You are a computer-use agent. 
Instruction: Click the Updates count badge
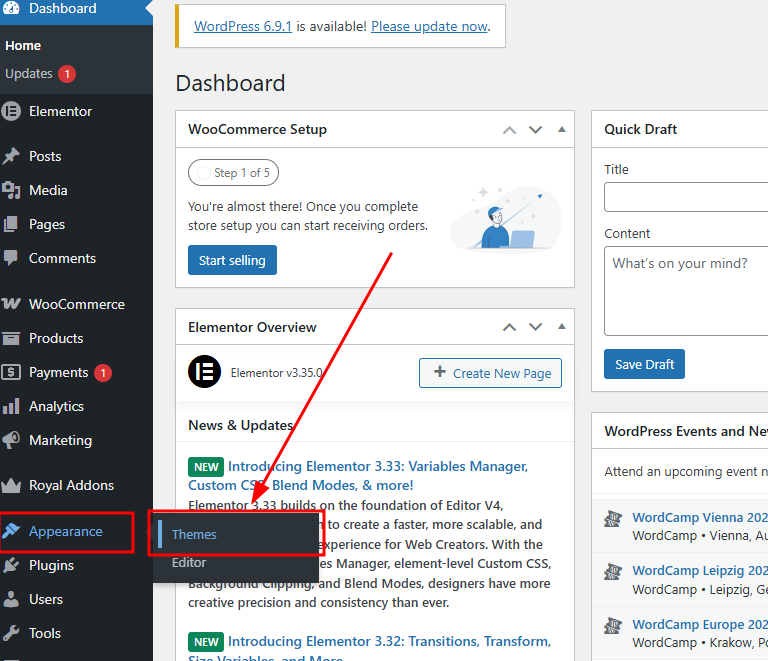click(67, 74)
